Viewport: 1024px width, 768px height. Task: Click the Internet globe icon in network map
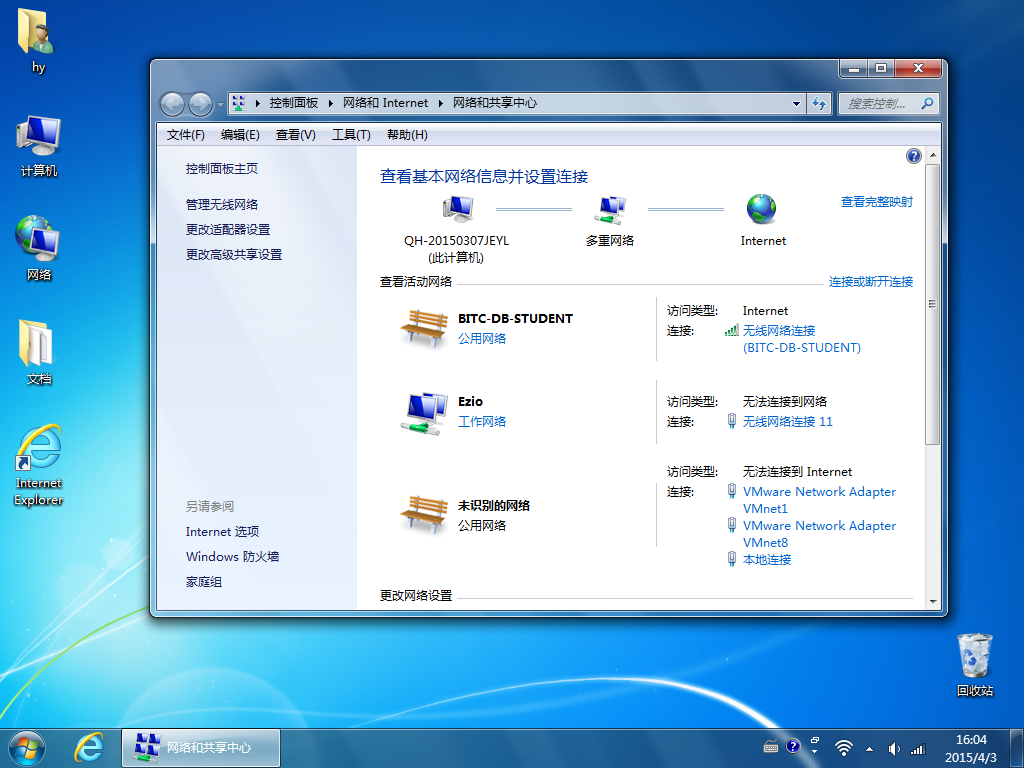click(761, 209)
